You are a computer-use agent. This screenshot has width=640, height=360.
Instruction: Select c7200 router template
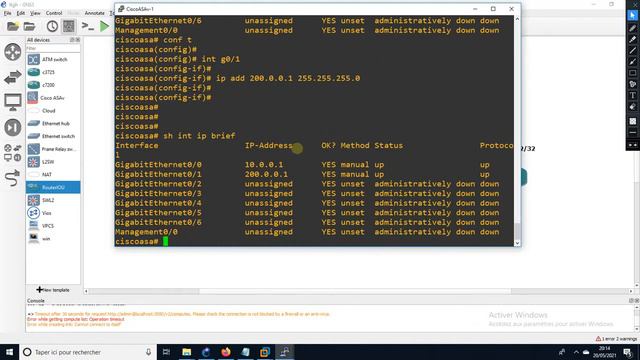(x=53, y=85)
